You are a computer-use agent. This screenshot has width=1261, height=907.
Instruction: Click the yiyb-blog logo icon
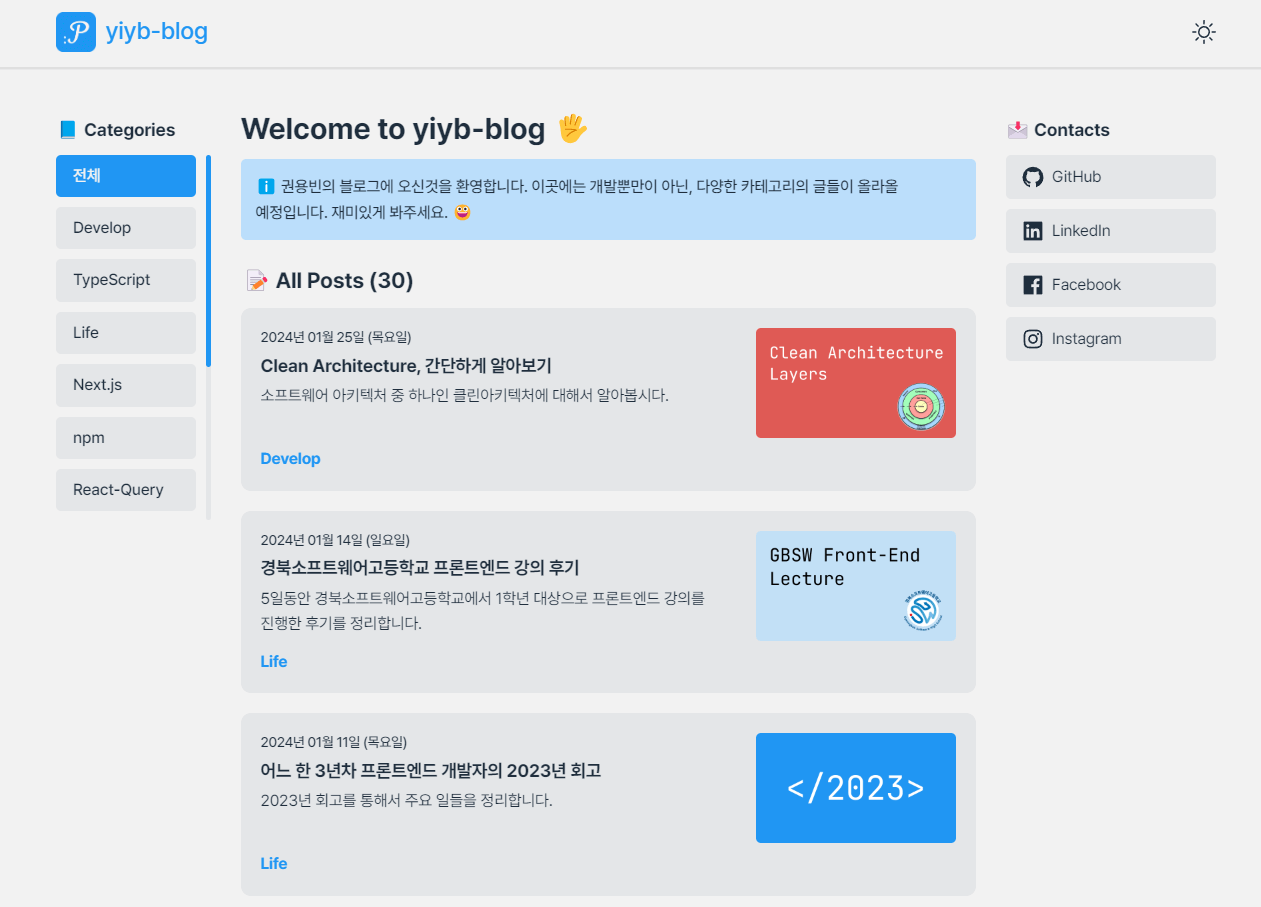point(76,32)
